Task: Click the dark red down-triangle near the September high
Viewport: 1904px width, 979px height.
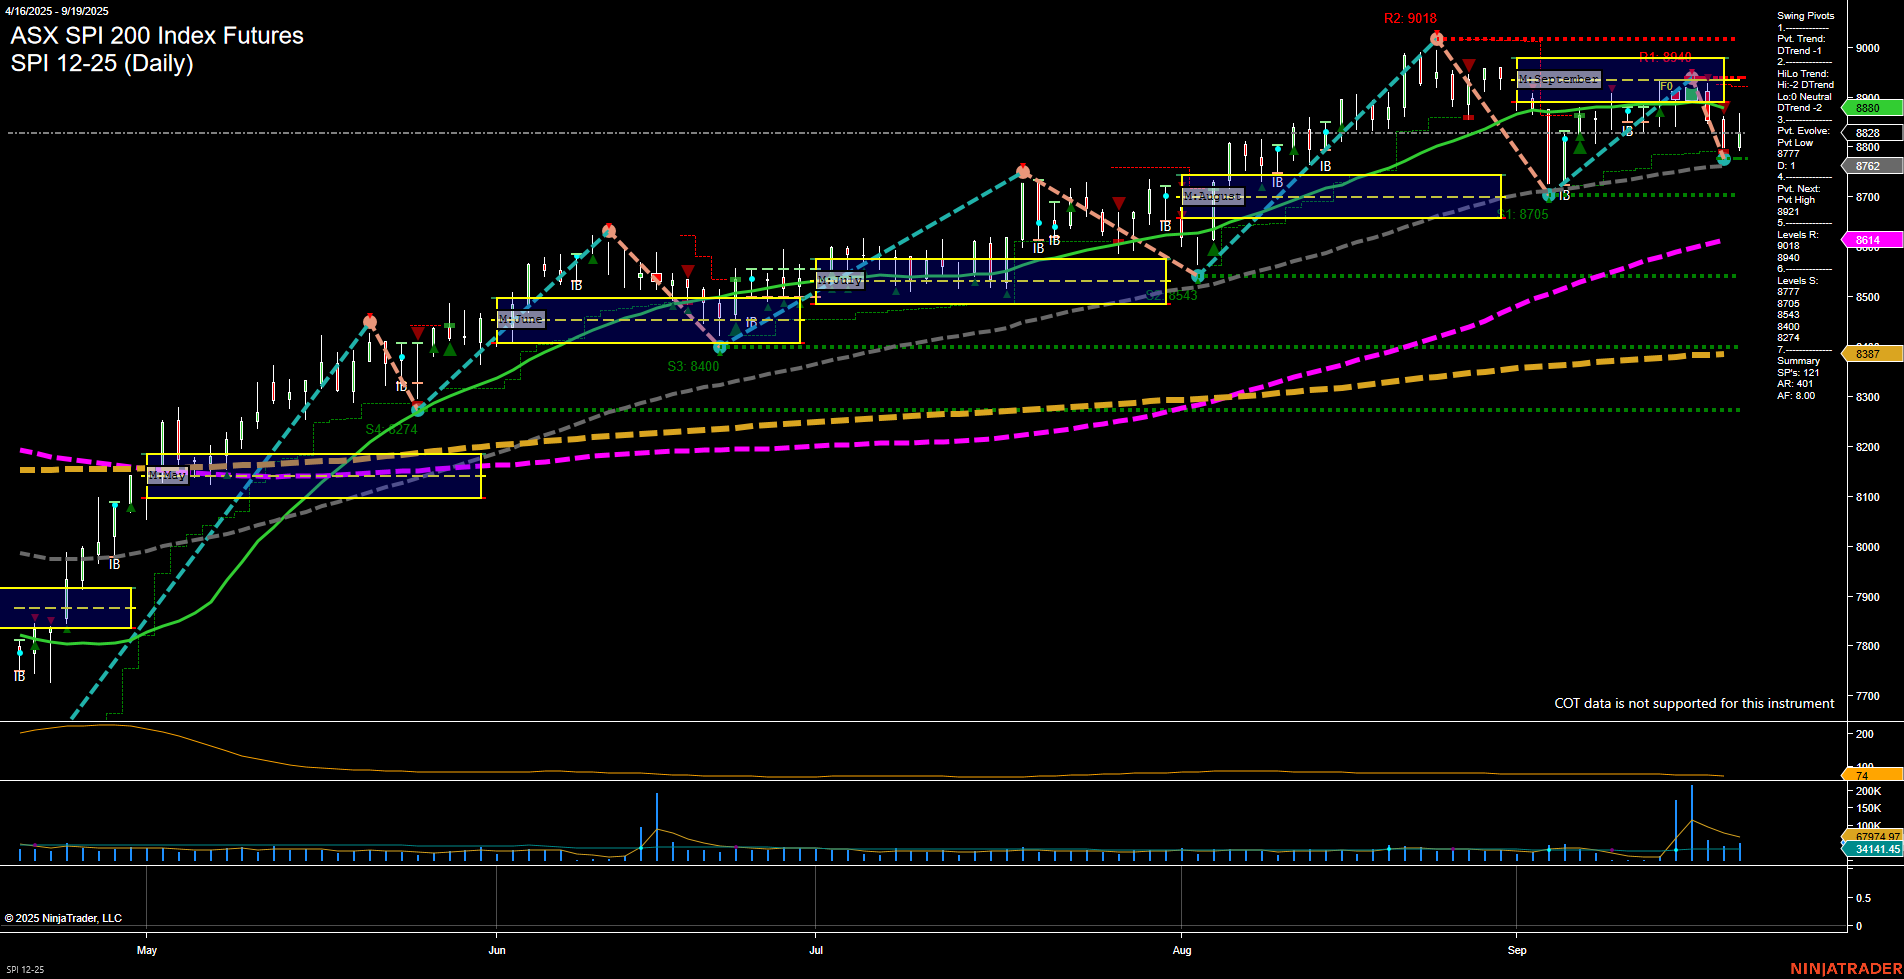Action: coord(1468,63)
